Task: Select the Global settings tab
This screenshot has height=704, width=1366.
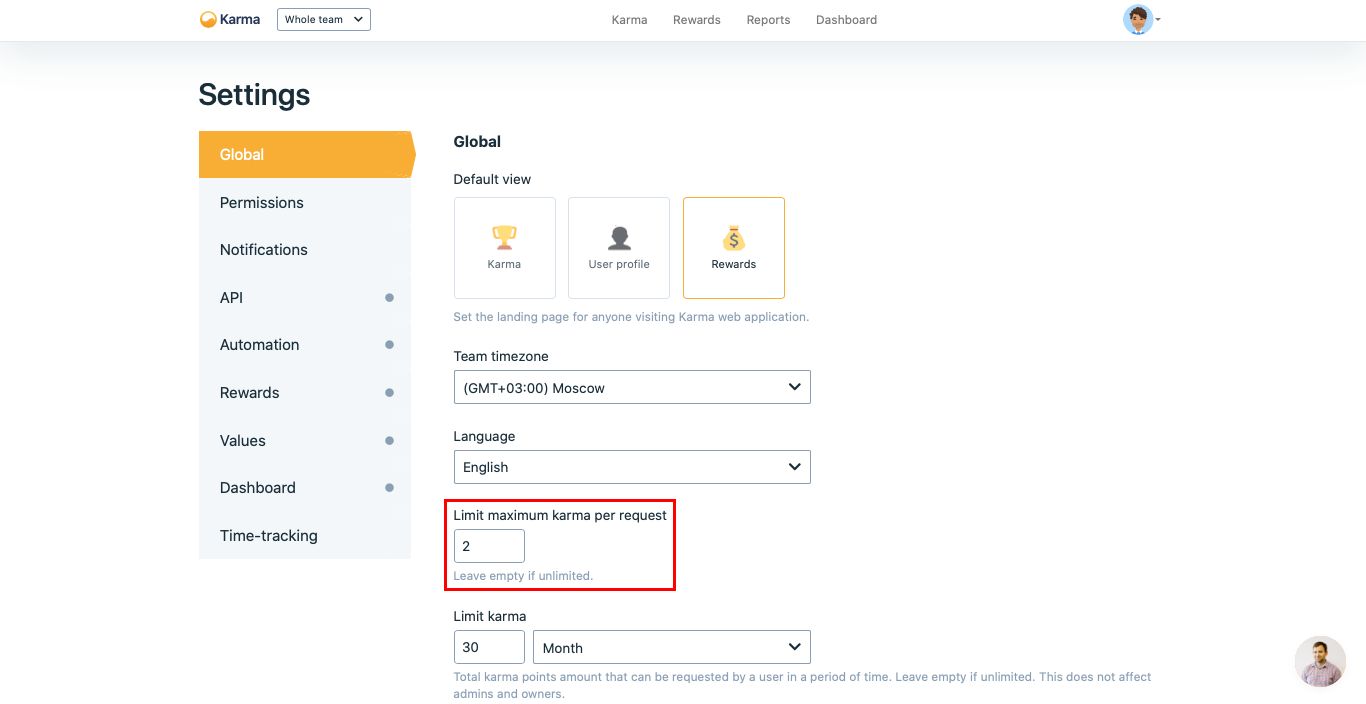Action: click(306, 154)
